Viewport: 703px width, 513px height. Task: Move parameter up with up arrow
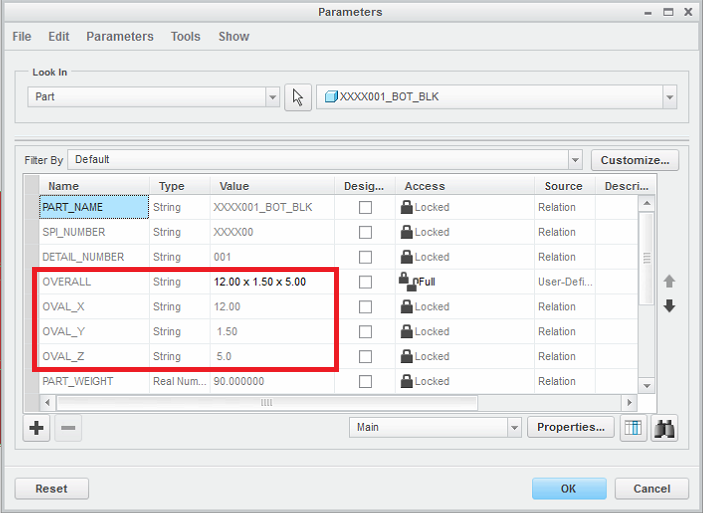point(669,281)
